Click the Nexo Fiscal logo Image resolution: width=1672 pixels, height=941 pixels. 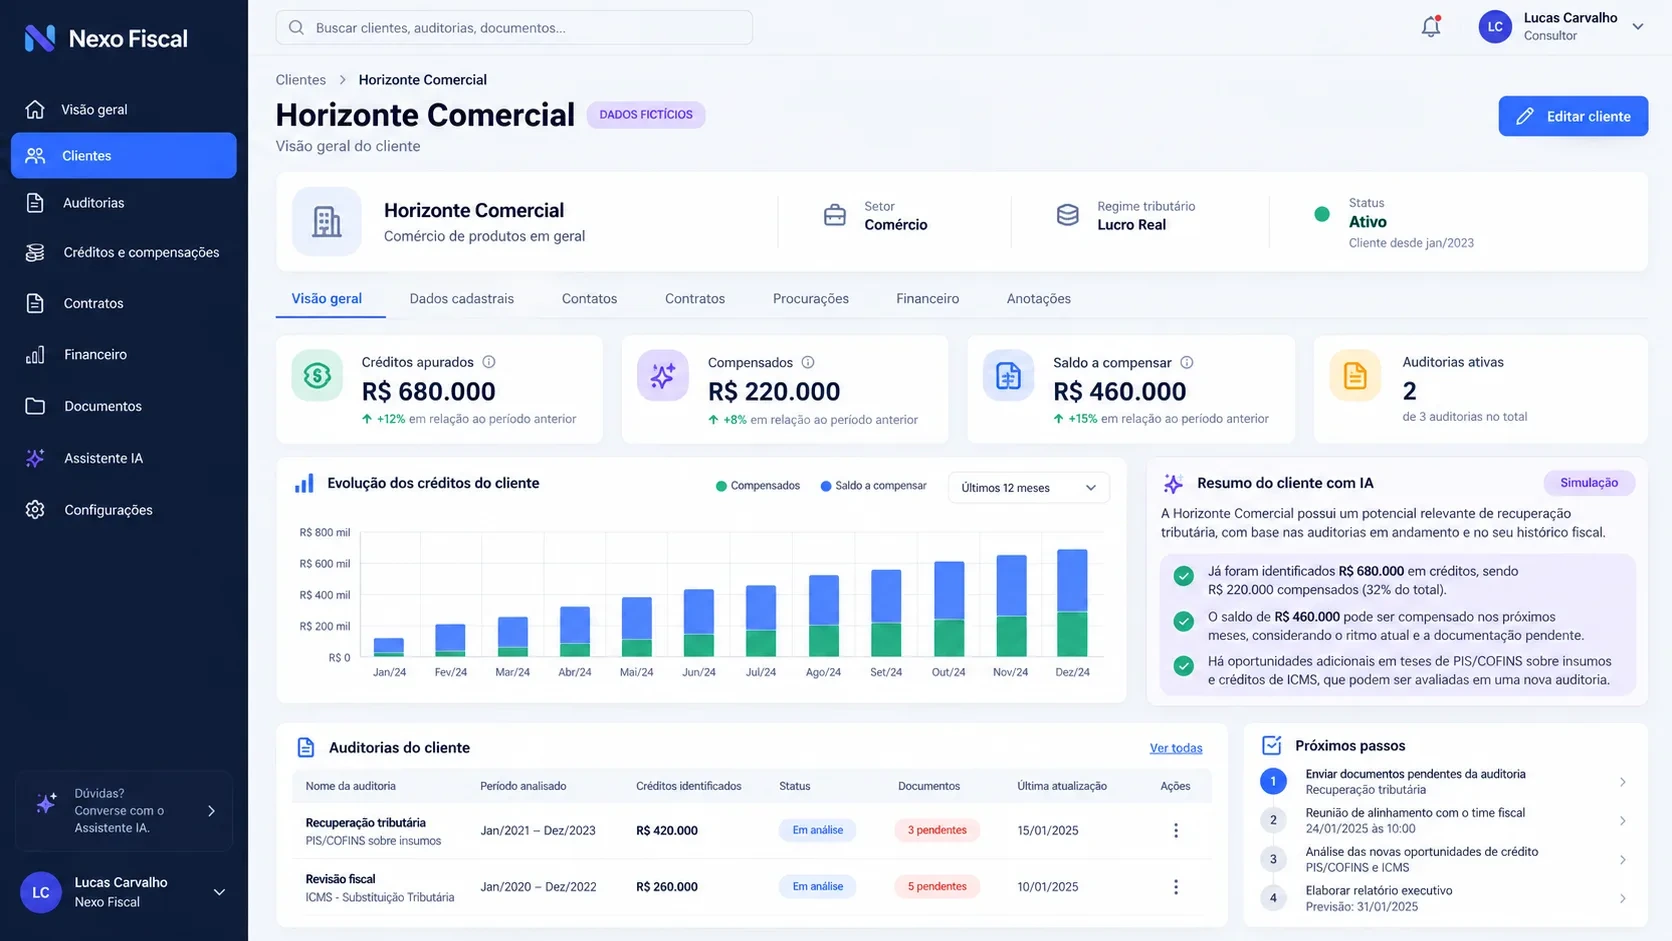pos(106,39)
